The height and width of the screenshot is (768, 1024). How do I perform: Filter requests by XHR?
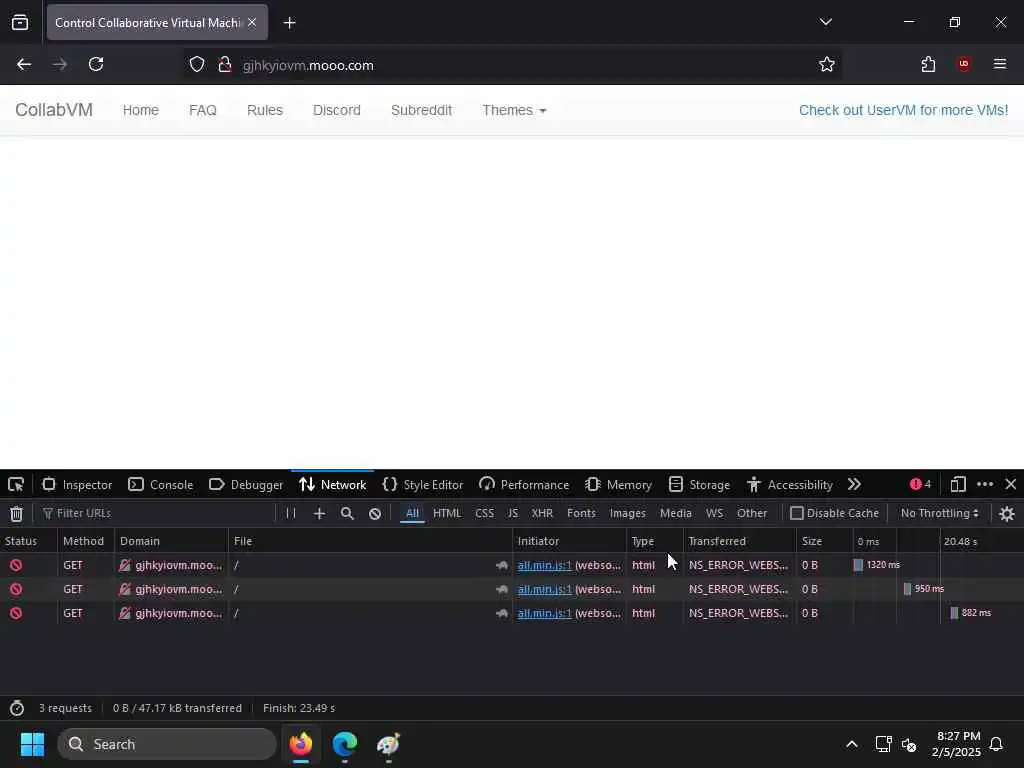click(542, 513)
